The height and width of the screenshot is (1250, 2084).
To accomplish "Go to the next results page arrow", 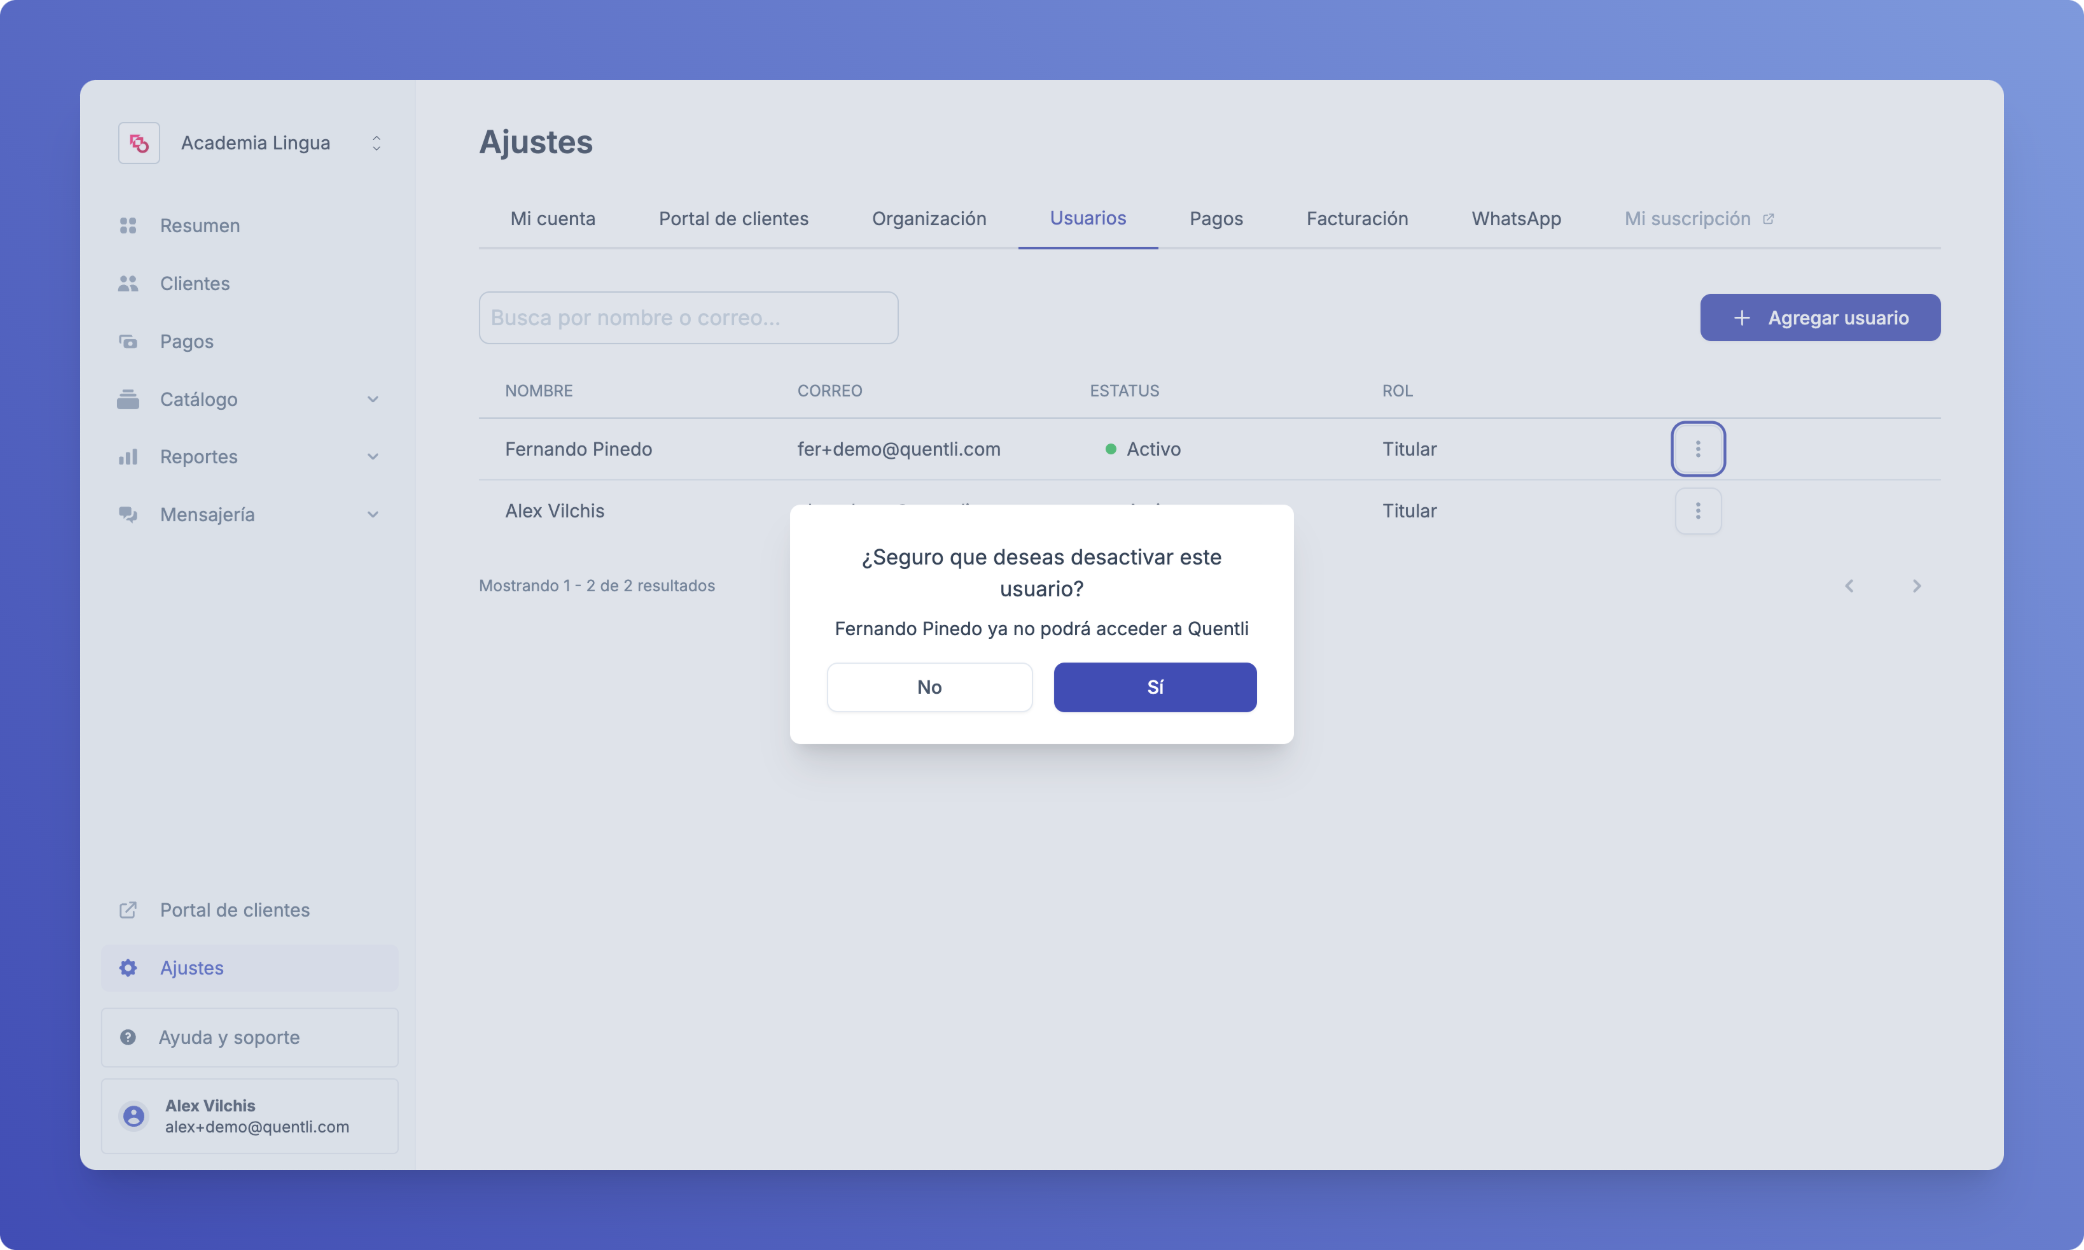I will pyautogui.click(x=1916, y=586).
